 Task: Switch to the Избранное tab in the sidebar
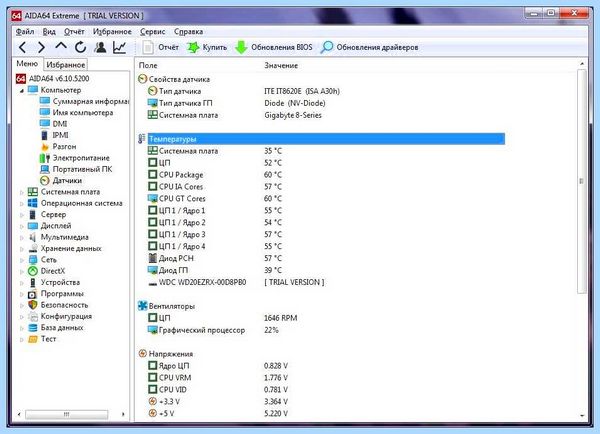(66, 65)
